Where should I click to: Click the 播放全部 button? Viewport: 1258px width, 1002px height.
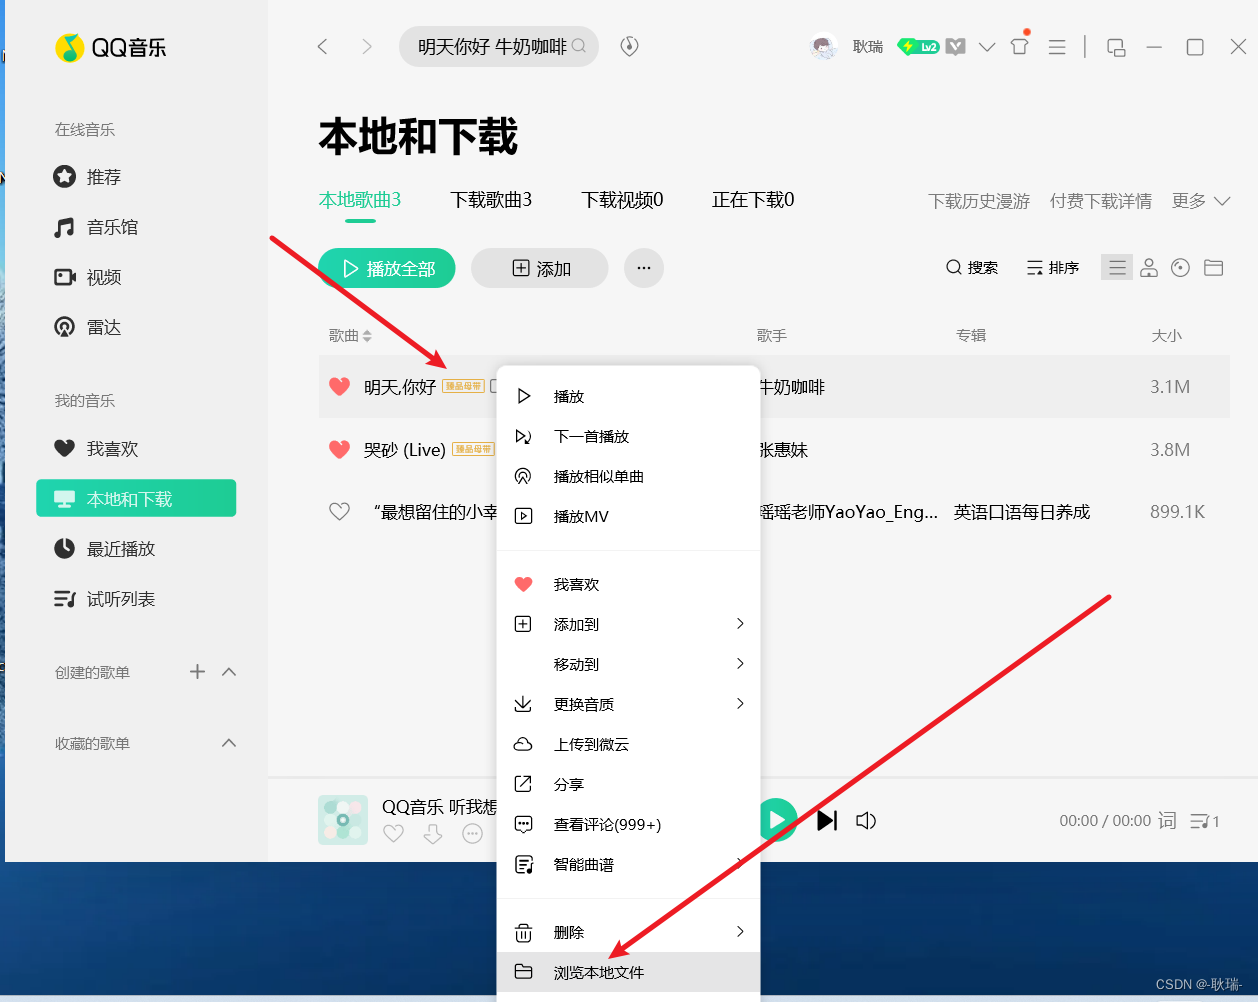(387, 268)
